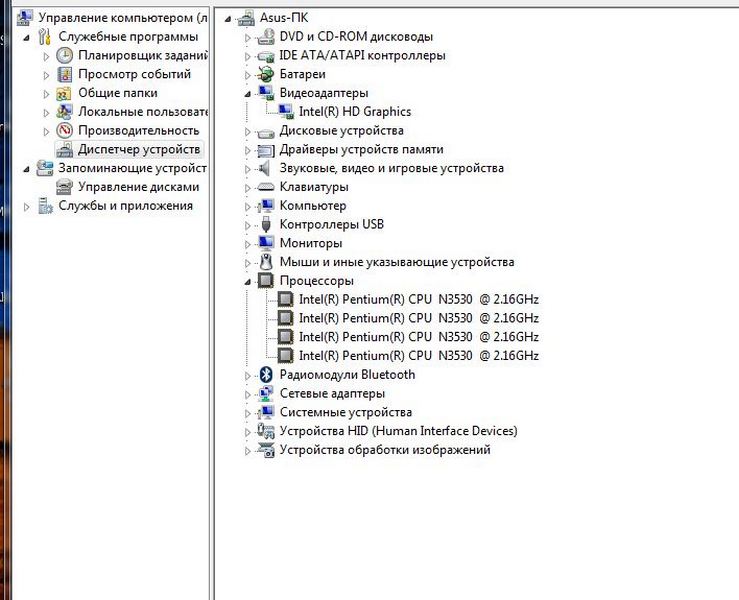
Task: Click the Звуковые устройства speaker icon
Action: [x=266, y=168]
